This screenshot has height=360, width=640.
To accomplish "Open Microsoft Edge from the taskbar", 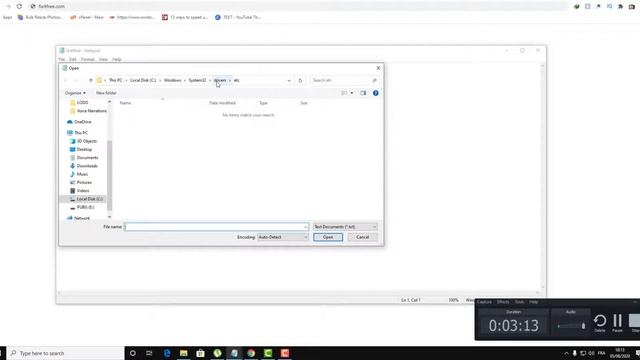I will (x=167, y=353).
